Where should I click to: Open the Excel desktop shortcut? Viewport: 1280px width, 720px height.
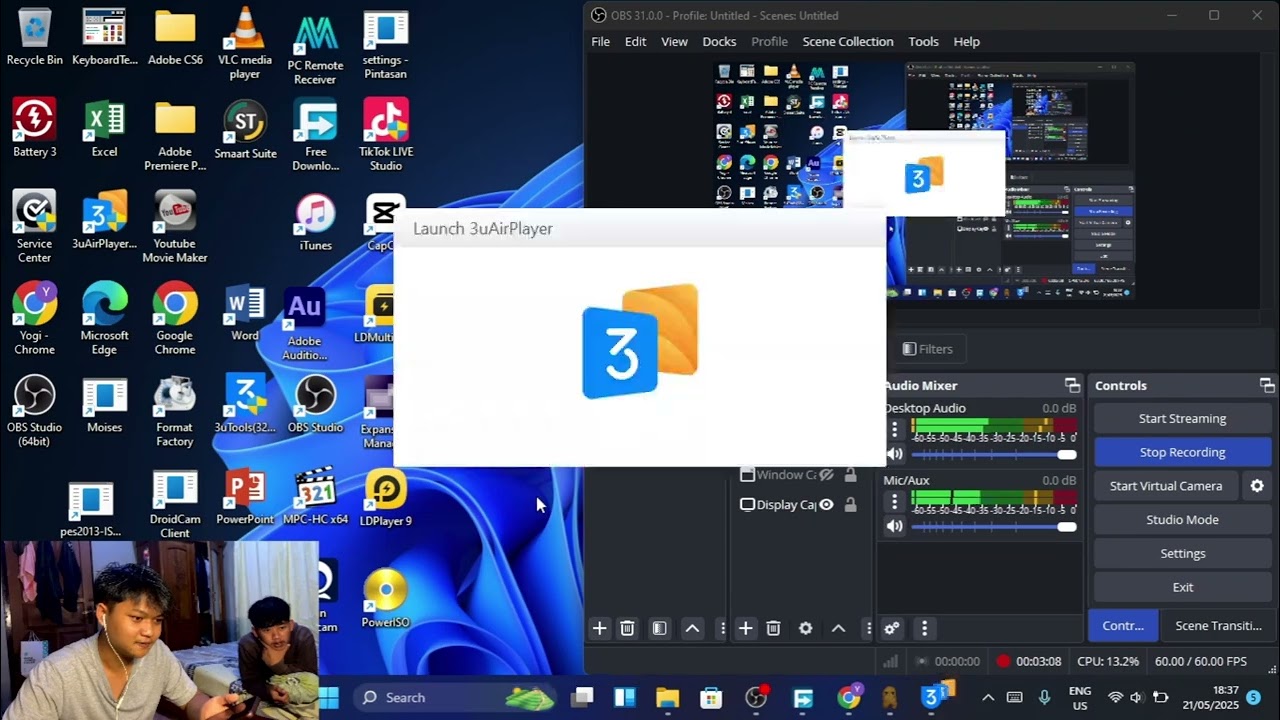(x=104, y=129)
